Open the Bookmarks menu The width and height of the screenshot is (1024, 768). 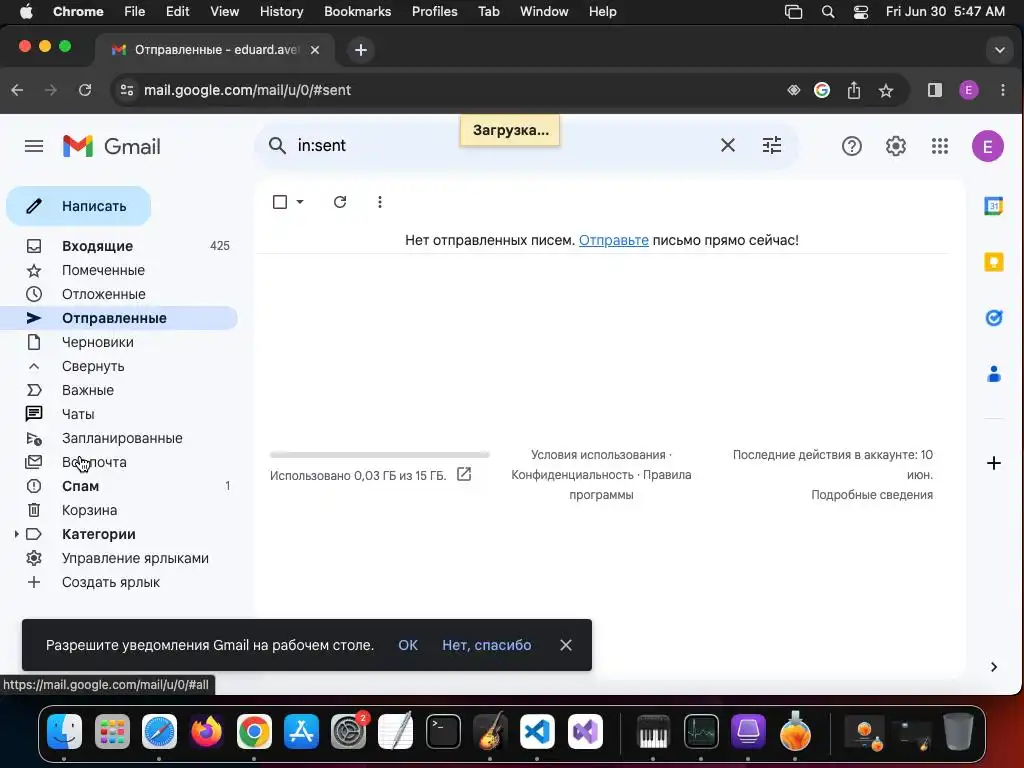point(357,12)
